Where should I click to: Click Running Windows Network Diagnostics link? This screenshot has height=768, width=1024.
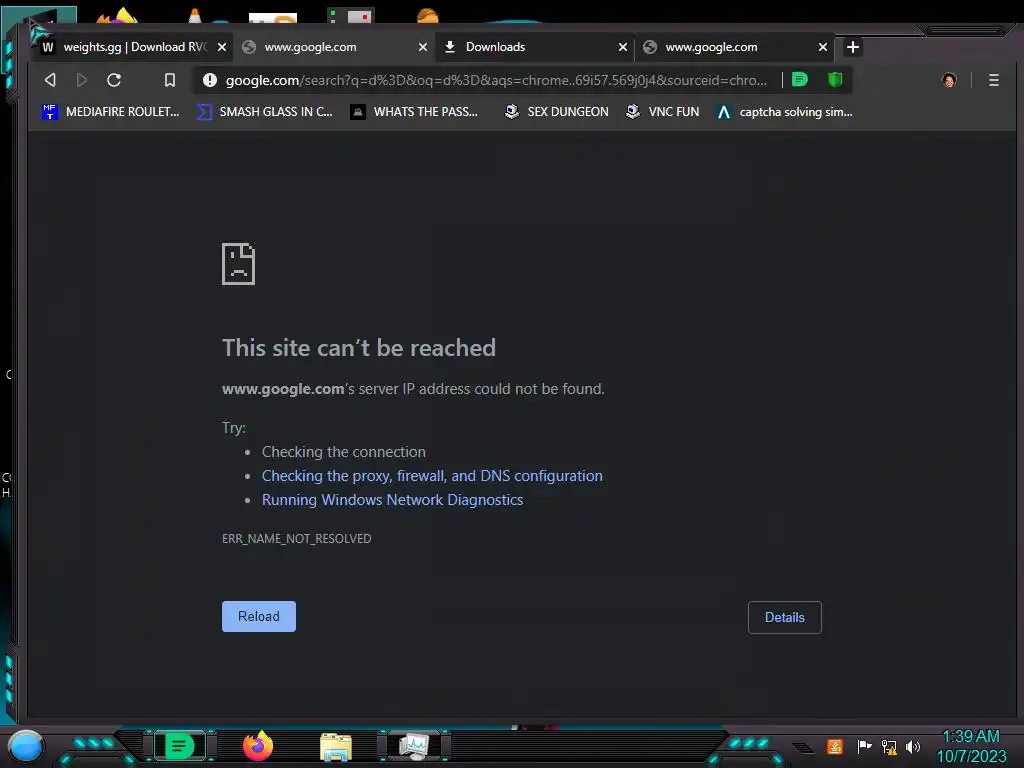click(x=392, y=500)
